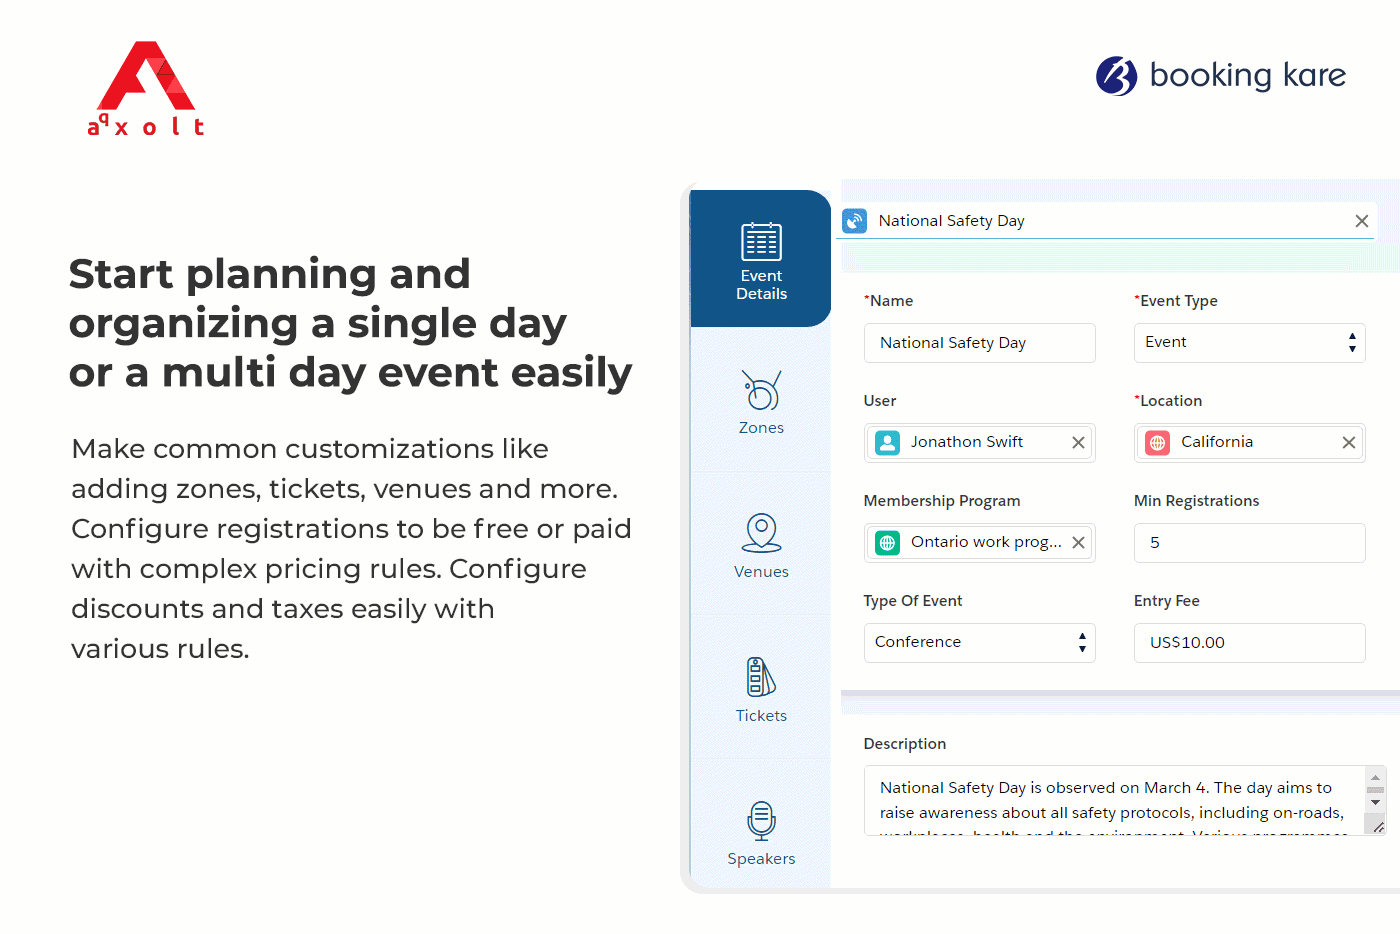Click the Jonathon Swift user avatar icon
This screenshot has width=1400, height=934.
[887, 442]
